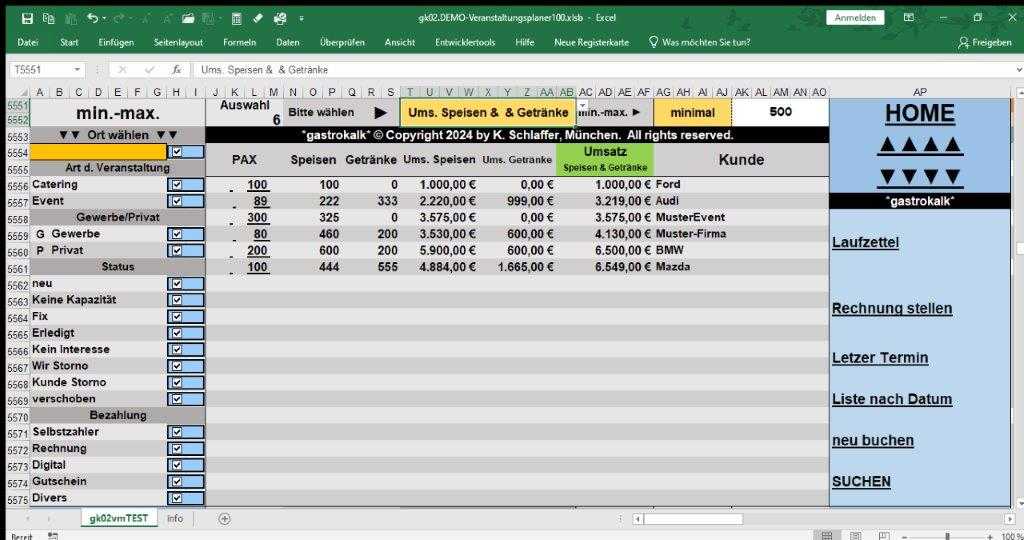Add a new sheet with plus icon
The height and width of the screenshot is (540, 1024).
[224, 518]
